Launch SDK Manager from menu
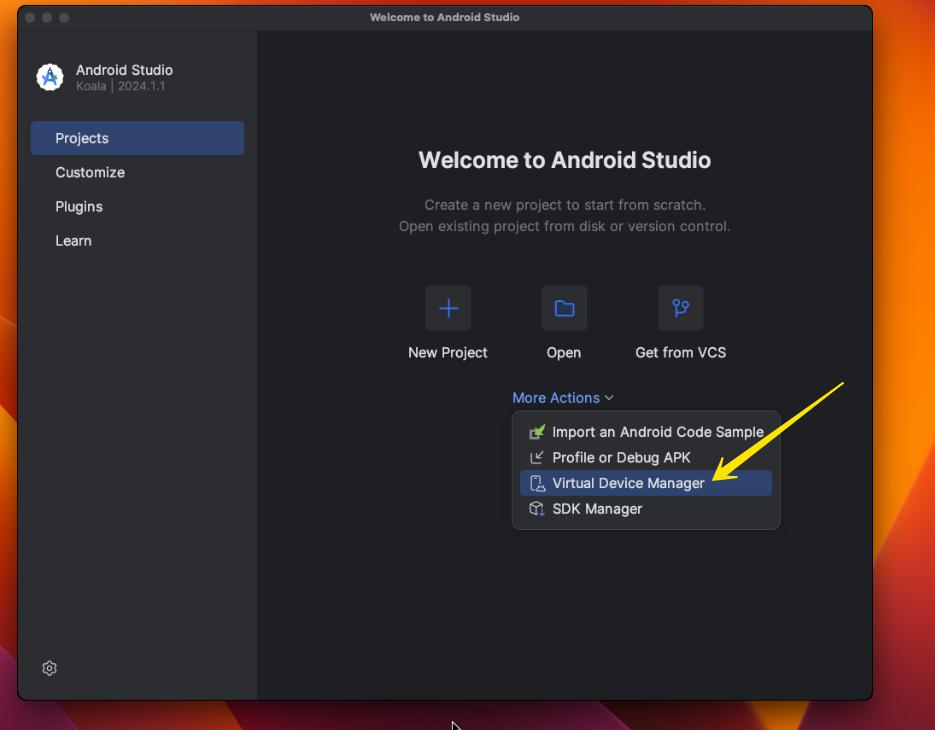Viewport: 935px width, 730px height. click(x=646, y=509)
